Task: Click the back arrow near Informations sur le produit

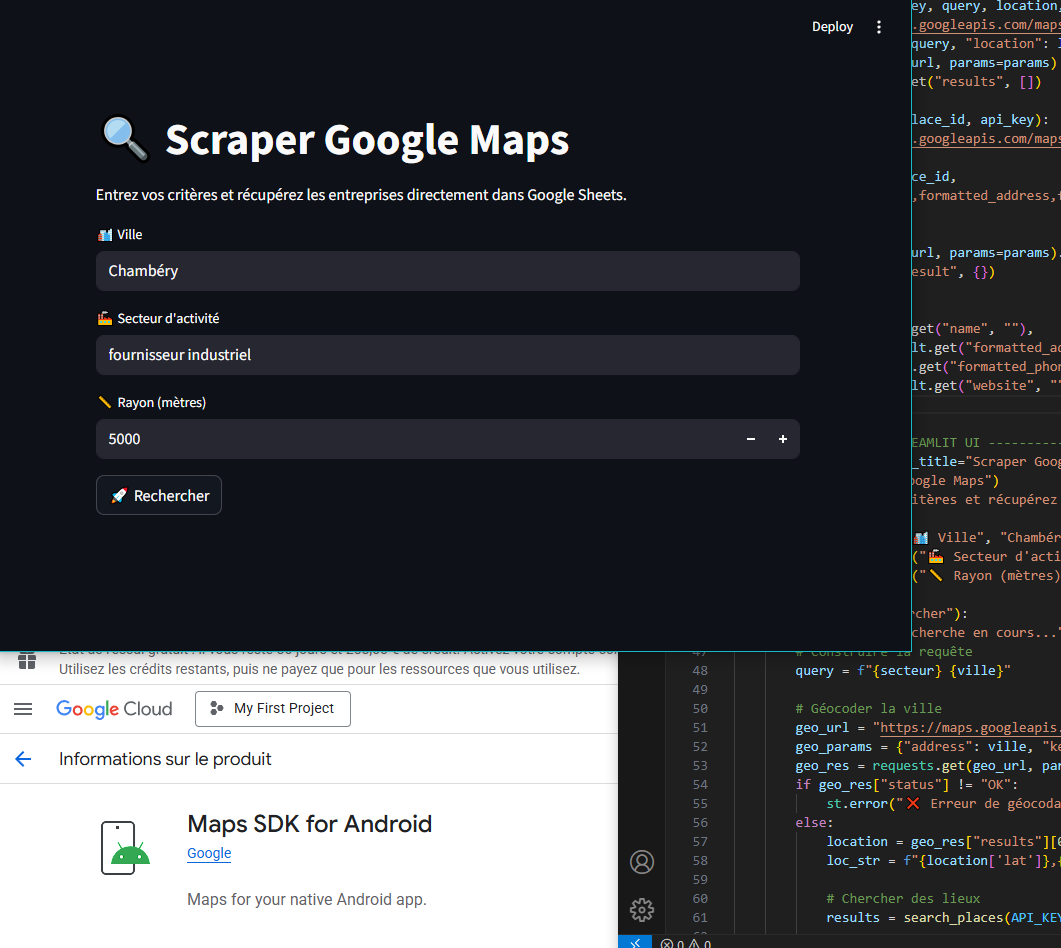Action: (x=23, y=759)
